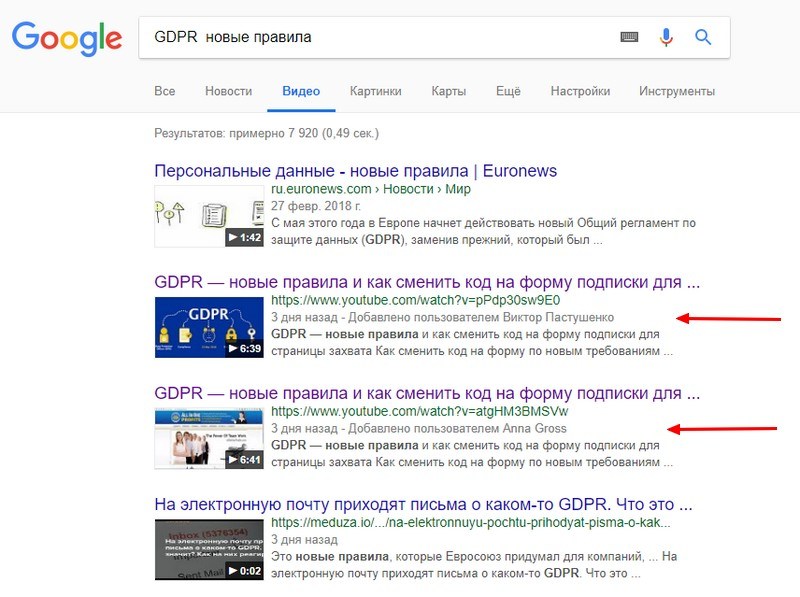This screenshot has width=800, height=597.
Task: Click the search box with GDPR query
Action: 380,37
